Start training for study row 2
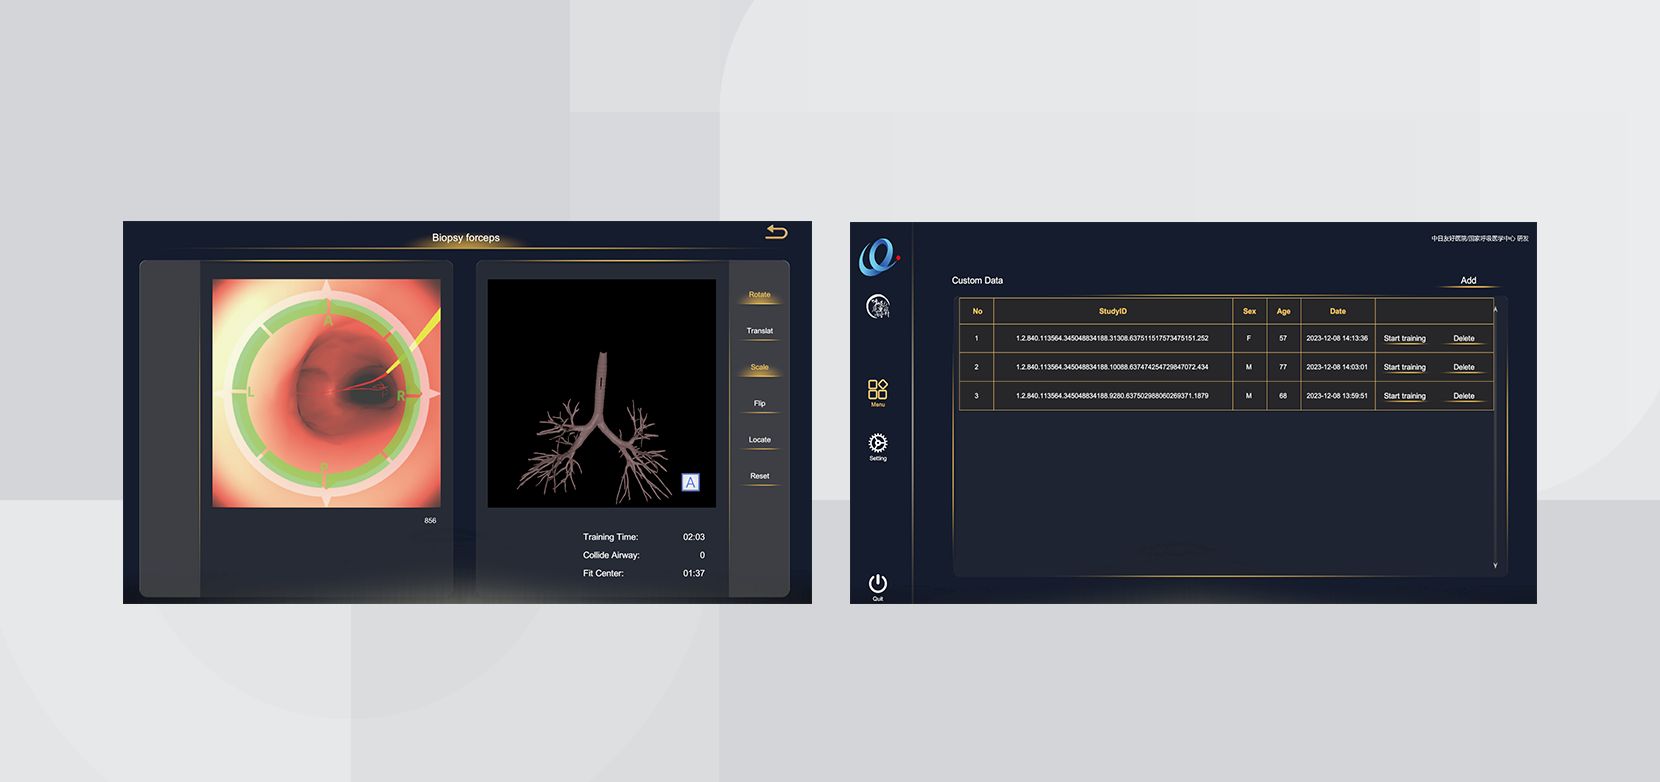Screen dimensions: 1660x782 point(1404,367)
